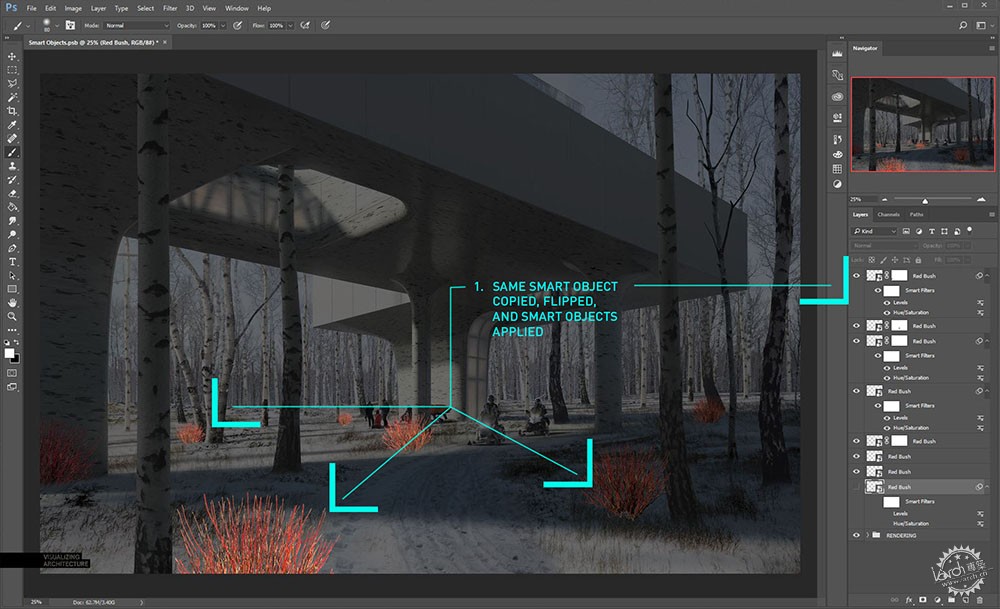Open the Opacity slider dropdown arrow

point(223,26)
